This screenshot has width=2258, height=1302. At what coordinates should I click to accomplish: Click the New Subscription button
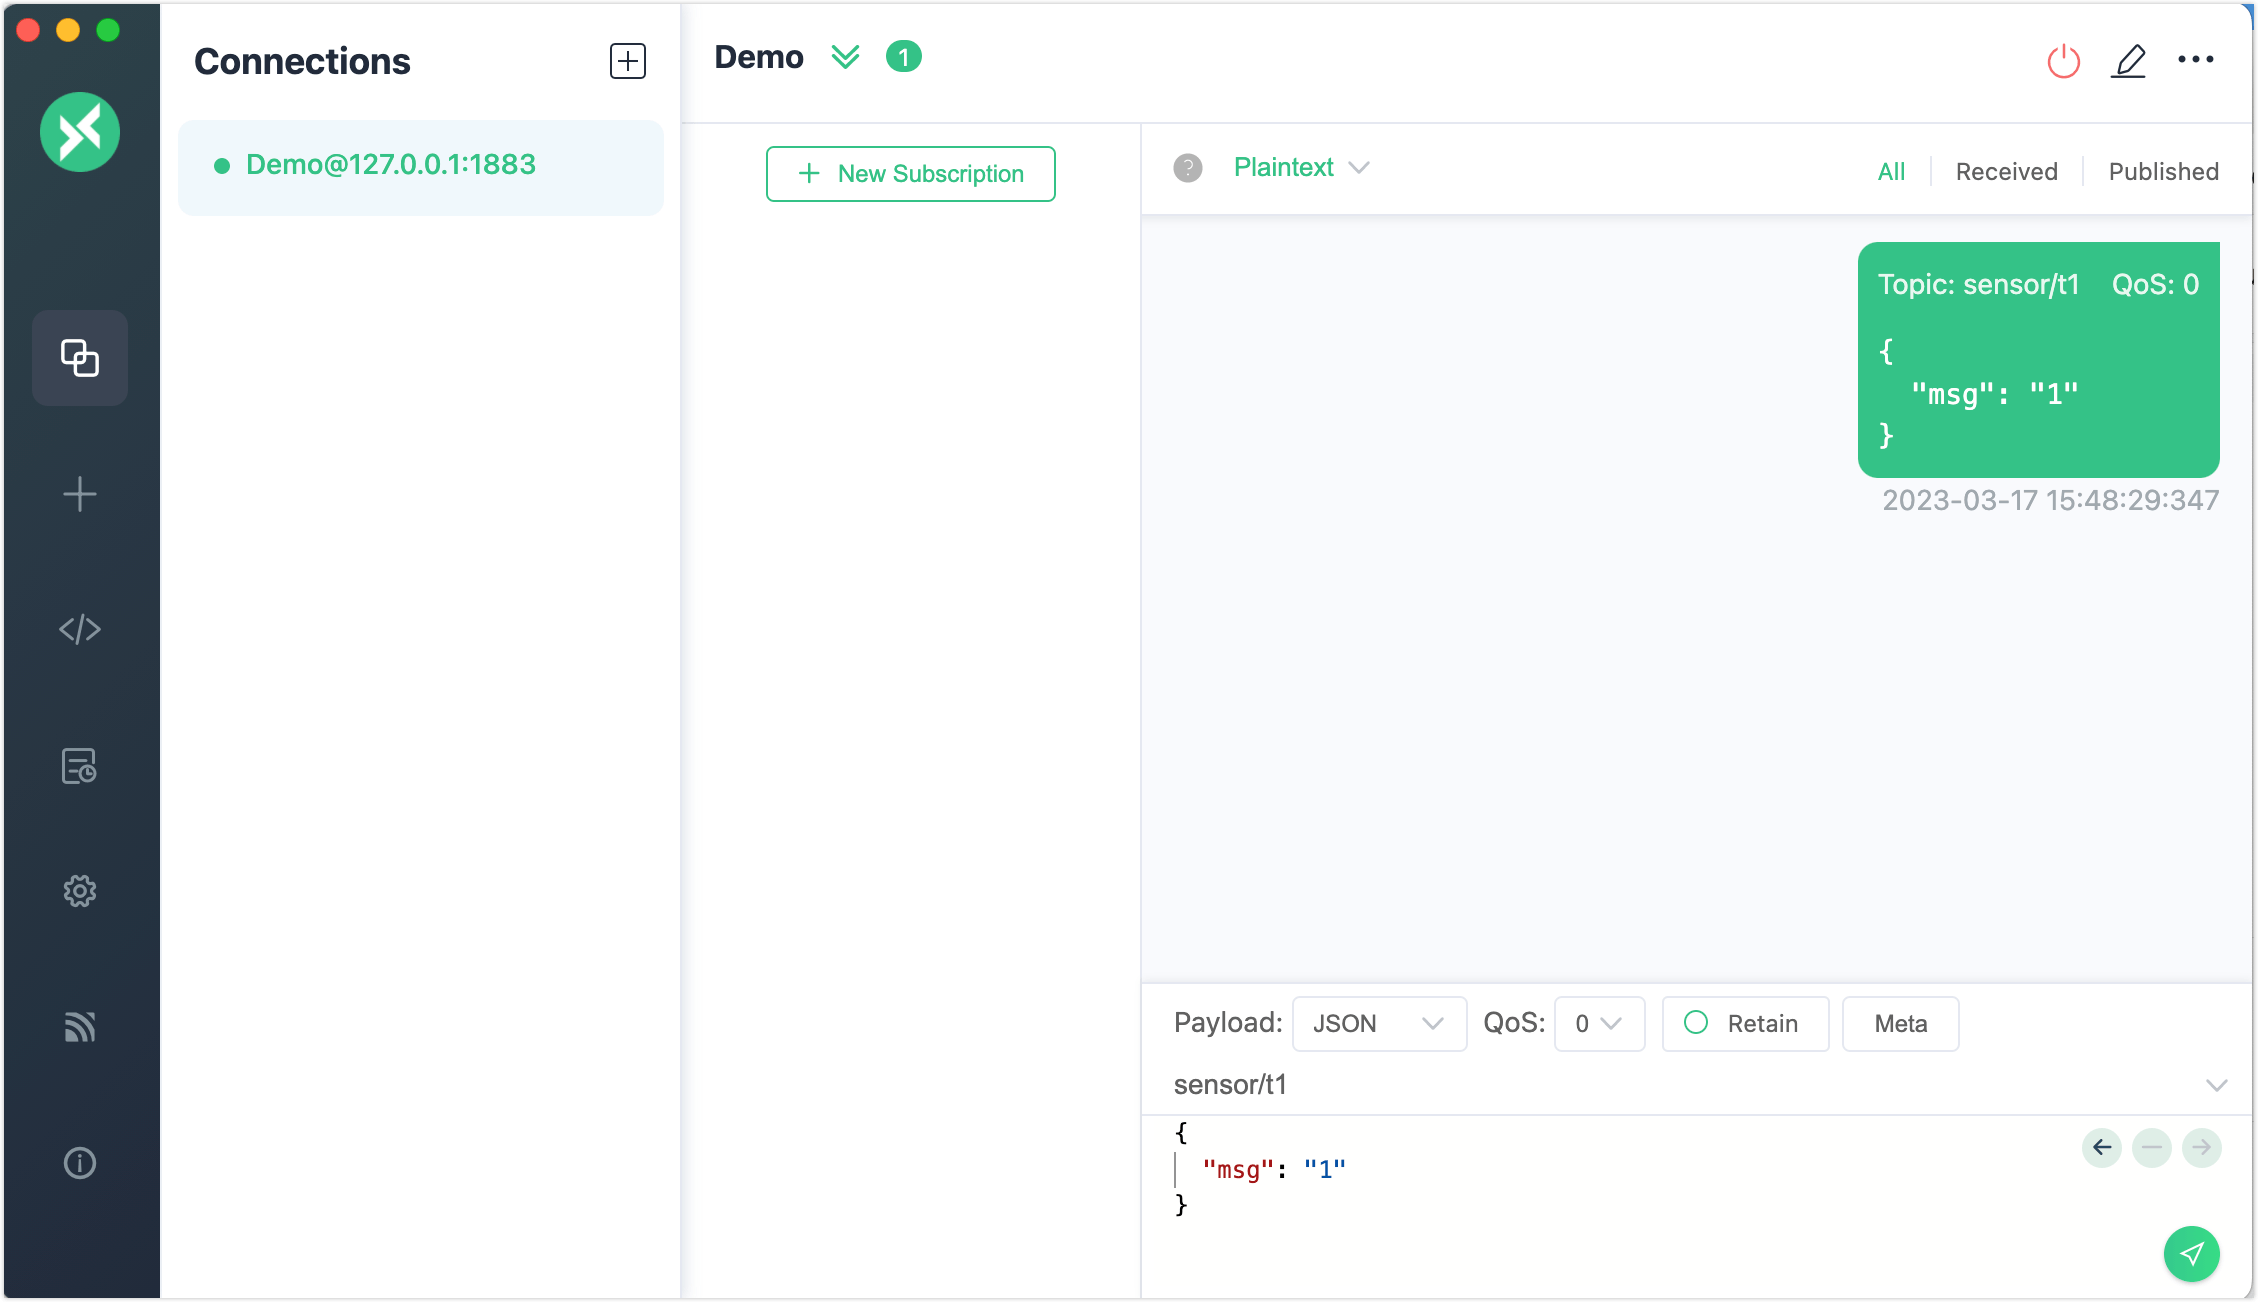click(910, 174)
